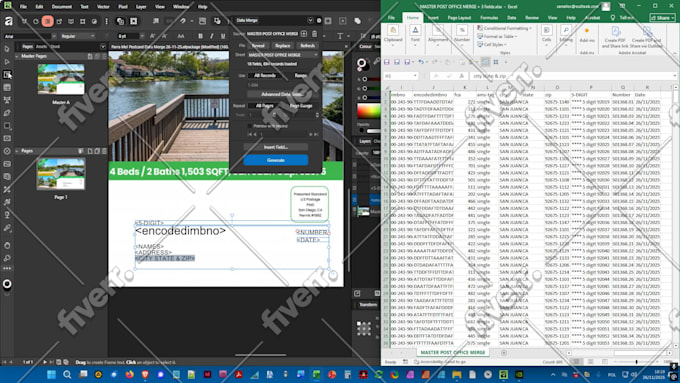Select the Move tool in Affinity toolbar

(7, 49)
